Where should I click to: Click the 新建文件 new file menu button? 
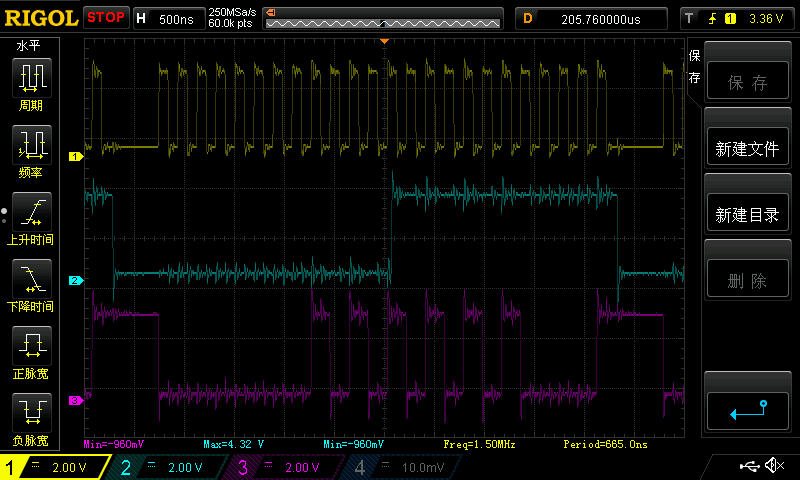click(747, 148)
